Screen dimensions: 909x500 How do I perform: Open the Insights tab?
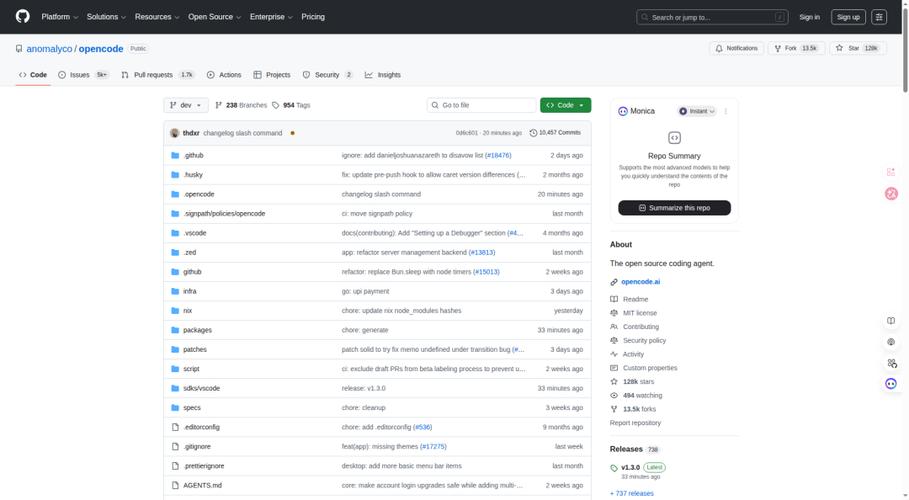coord(383,75)
